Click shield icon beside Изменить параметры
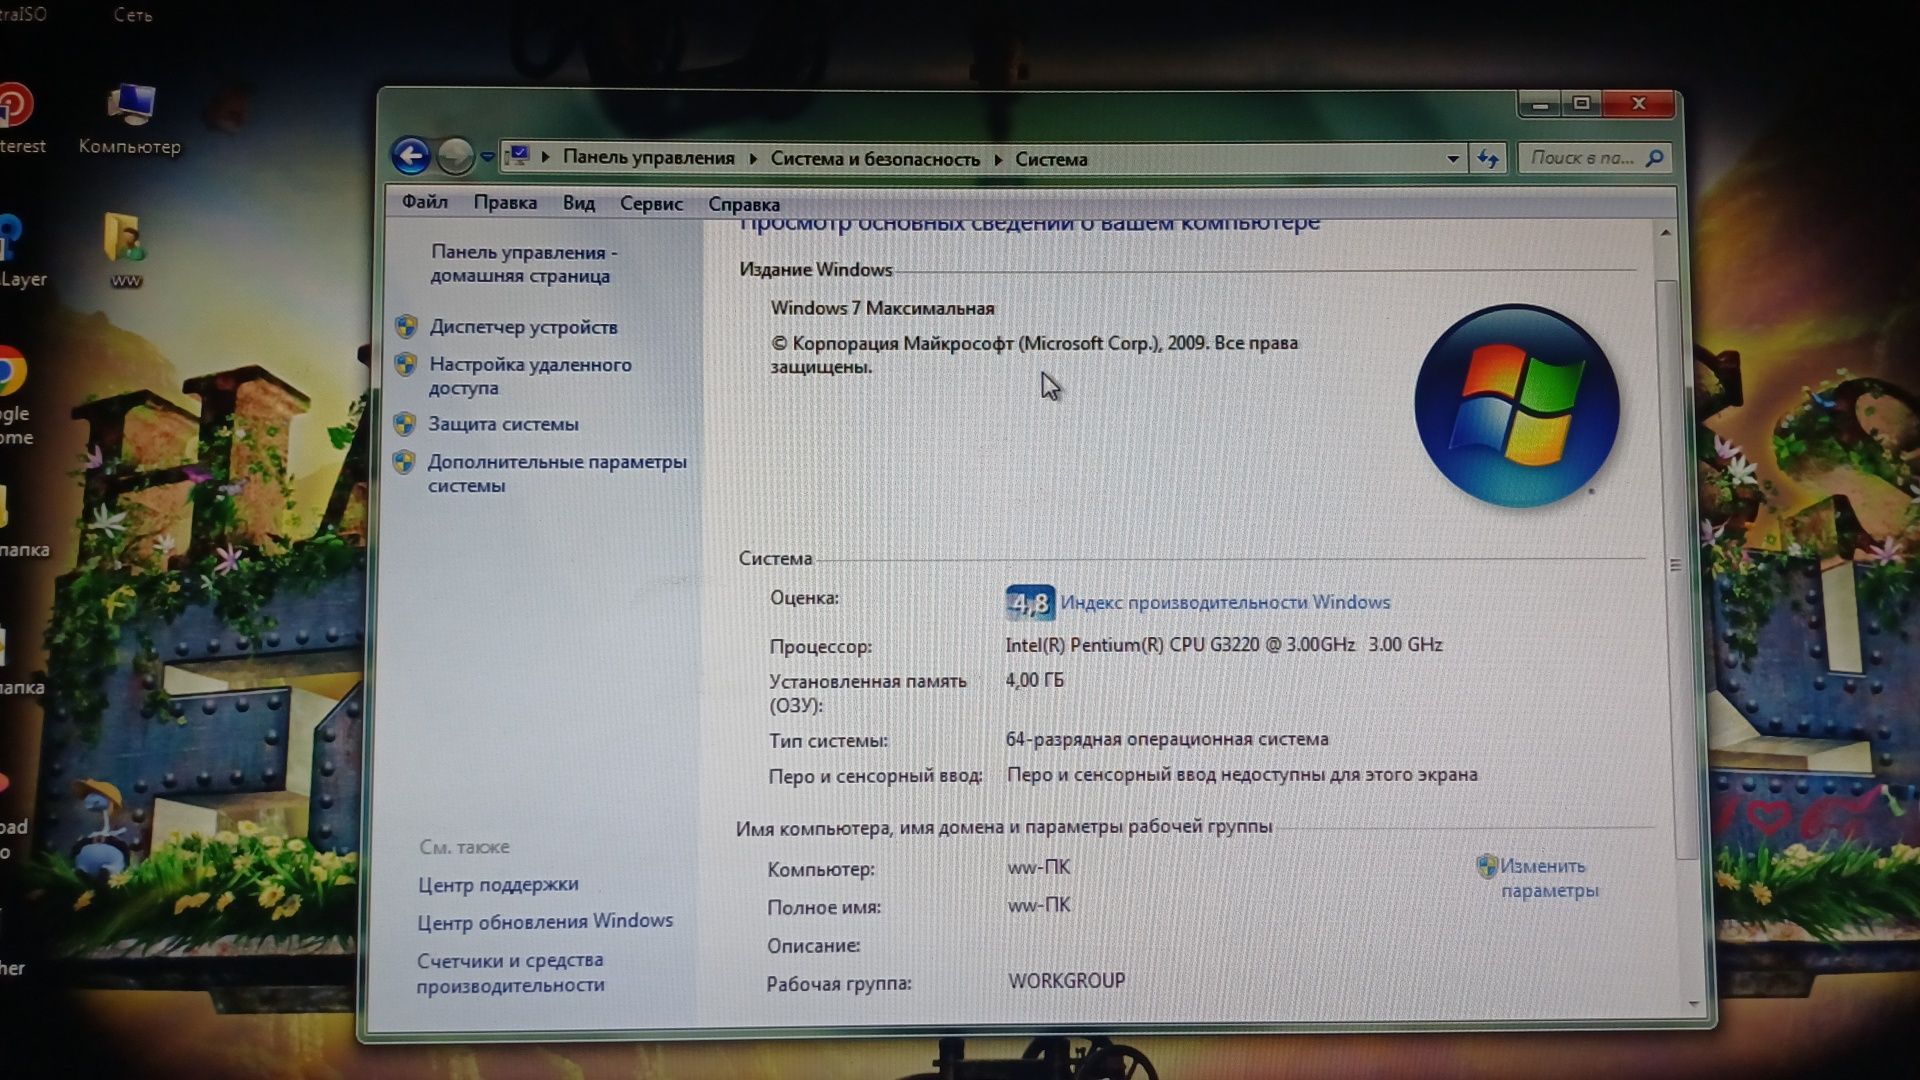The image size is (1920, 1080). (x=1487, y=866)
